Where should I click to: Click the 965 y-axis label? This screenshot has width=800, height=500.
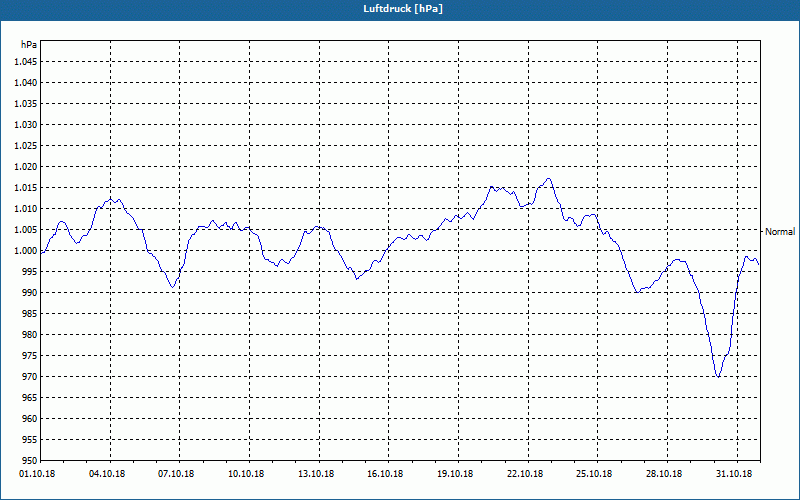(31, 398)
